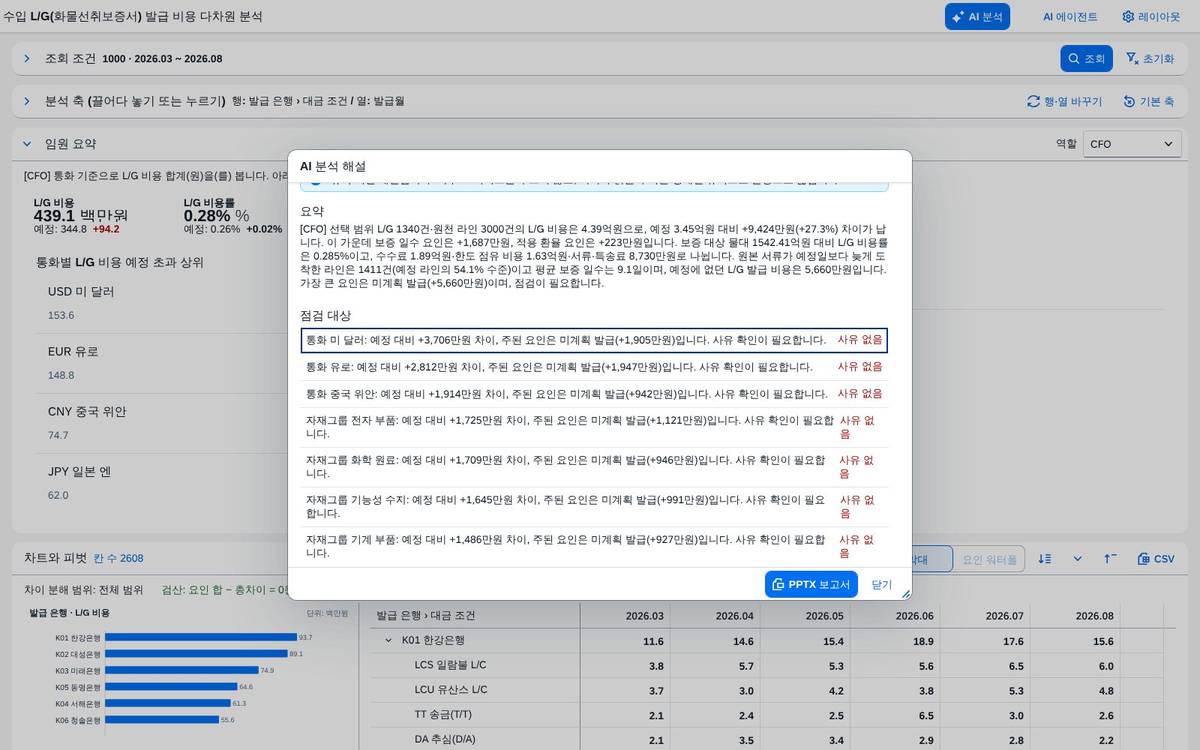
Task: Click the K01 한강은행 chart bar
Action: 201,637
